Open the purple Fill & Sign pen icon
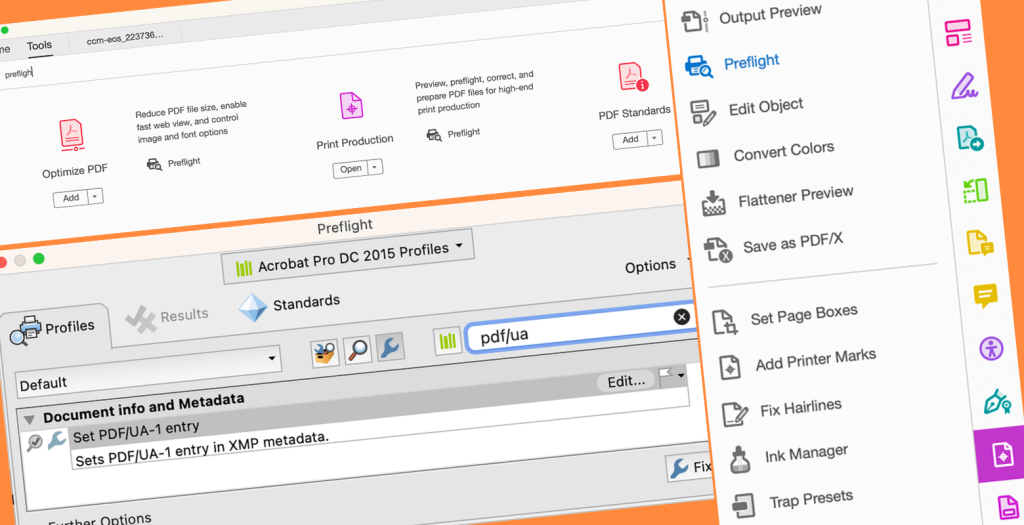 [963, 86]
